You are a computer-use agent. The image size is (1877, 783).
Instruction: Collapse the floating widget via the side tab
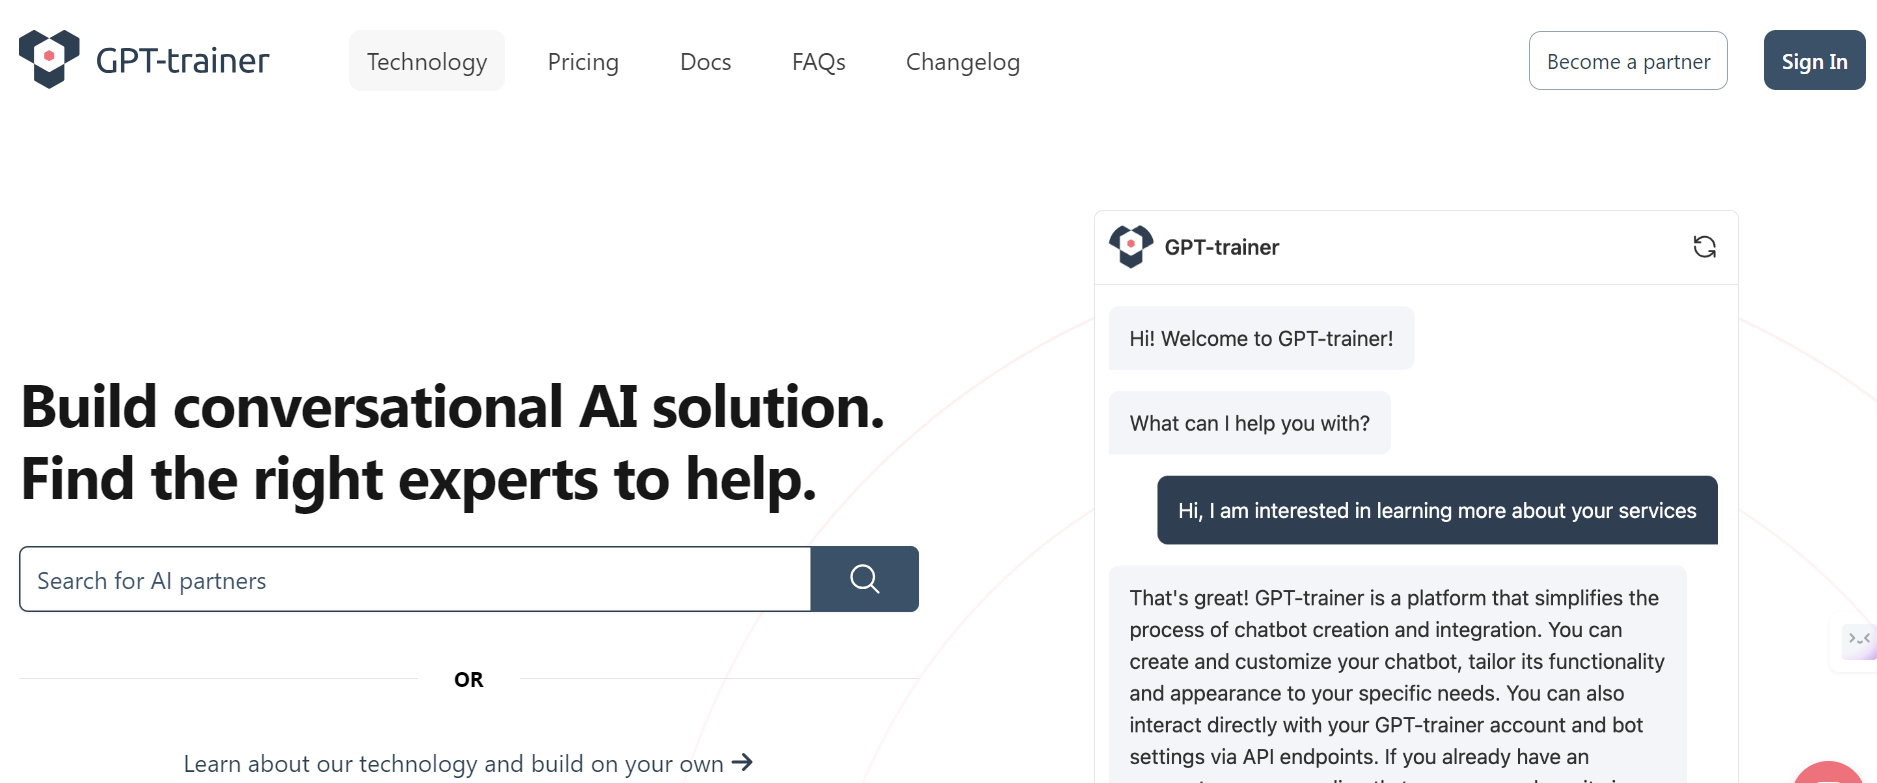click(1857, 640)
